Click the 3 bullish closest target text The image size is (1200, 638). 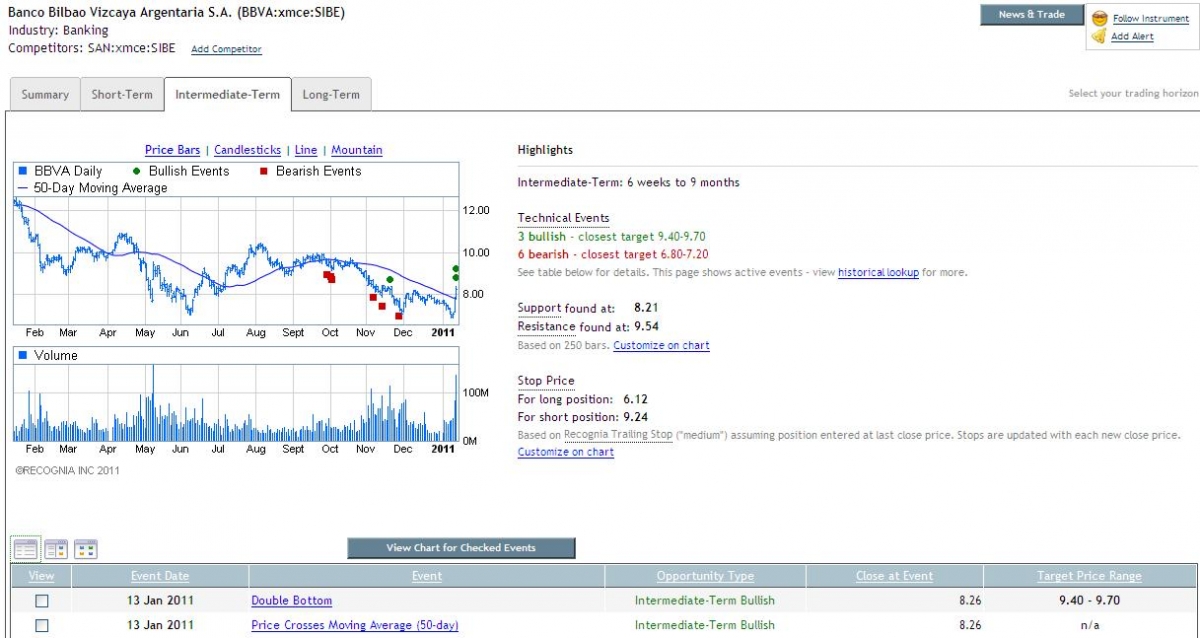click(612, 237)
